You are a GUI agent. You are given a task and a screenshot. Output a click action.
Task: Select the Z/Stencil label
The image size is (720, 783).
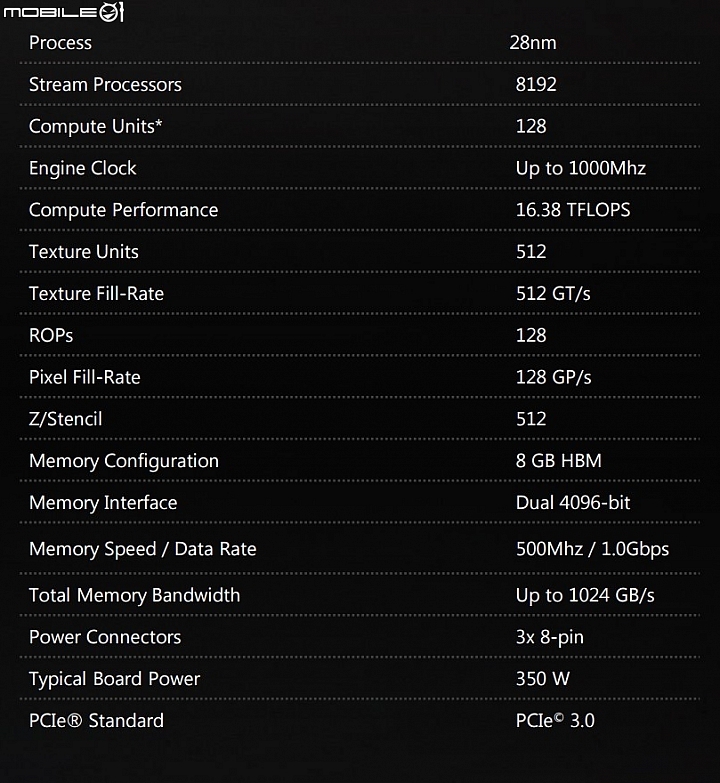tap(65, 419)
